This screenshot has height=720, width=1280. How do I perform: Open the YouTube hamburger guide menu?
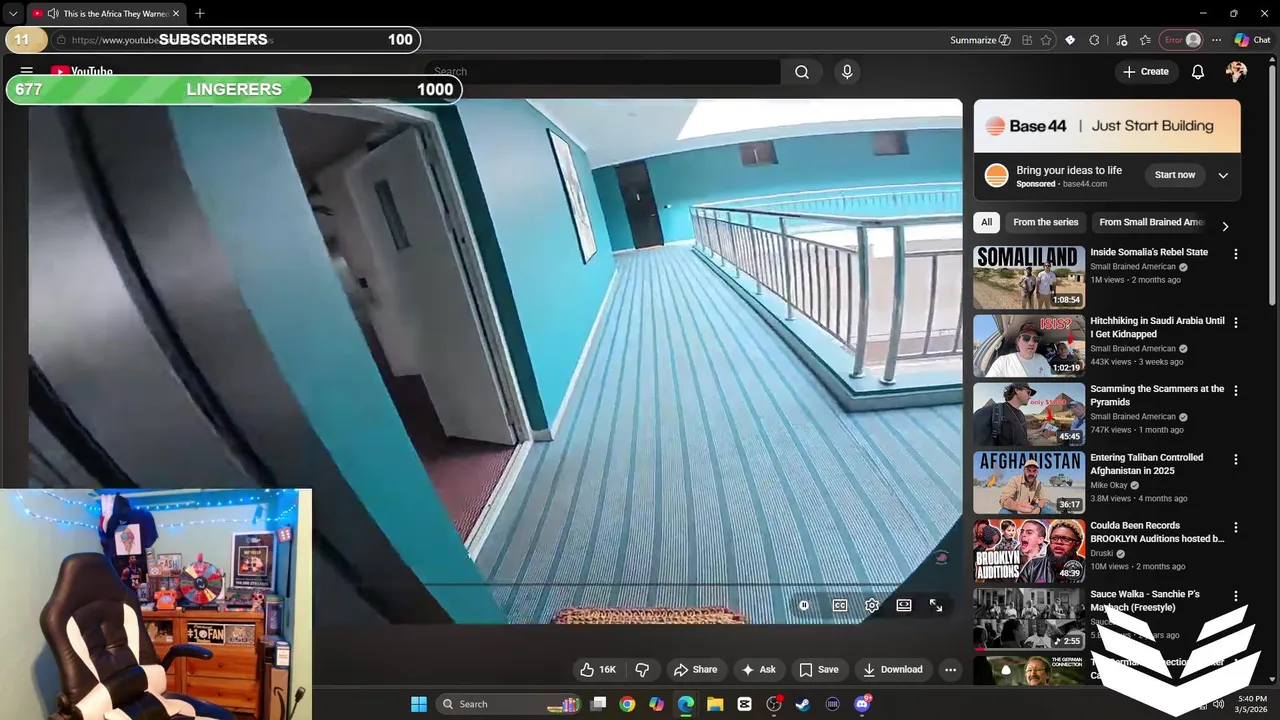27,72
